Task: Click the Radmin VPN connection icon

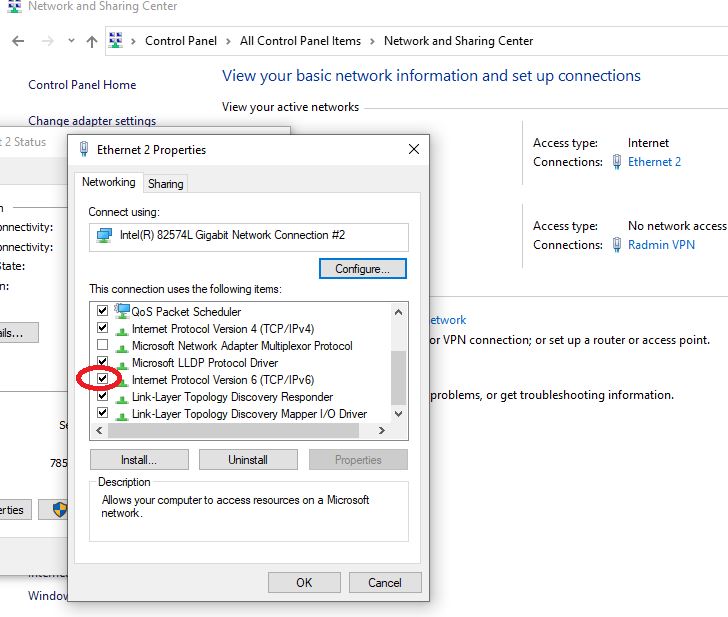Action: point(617,245)
